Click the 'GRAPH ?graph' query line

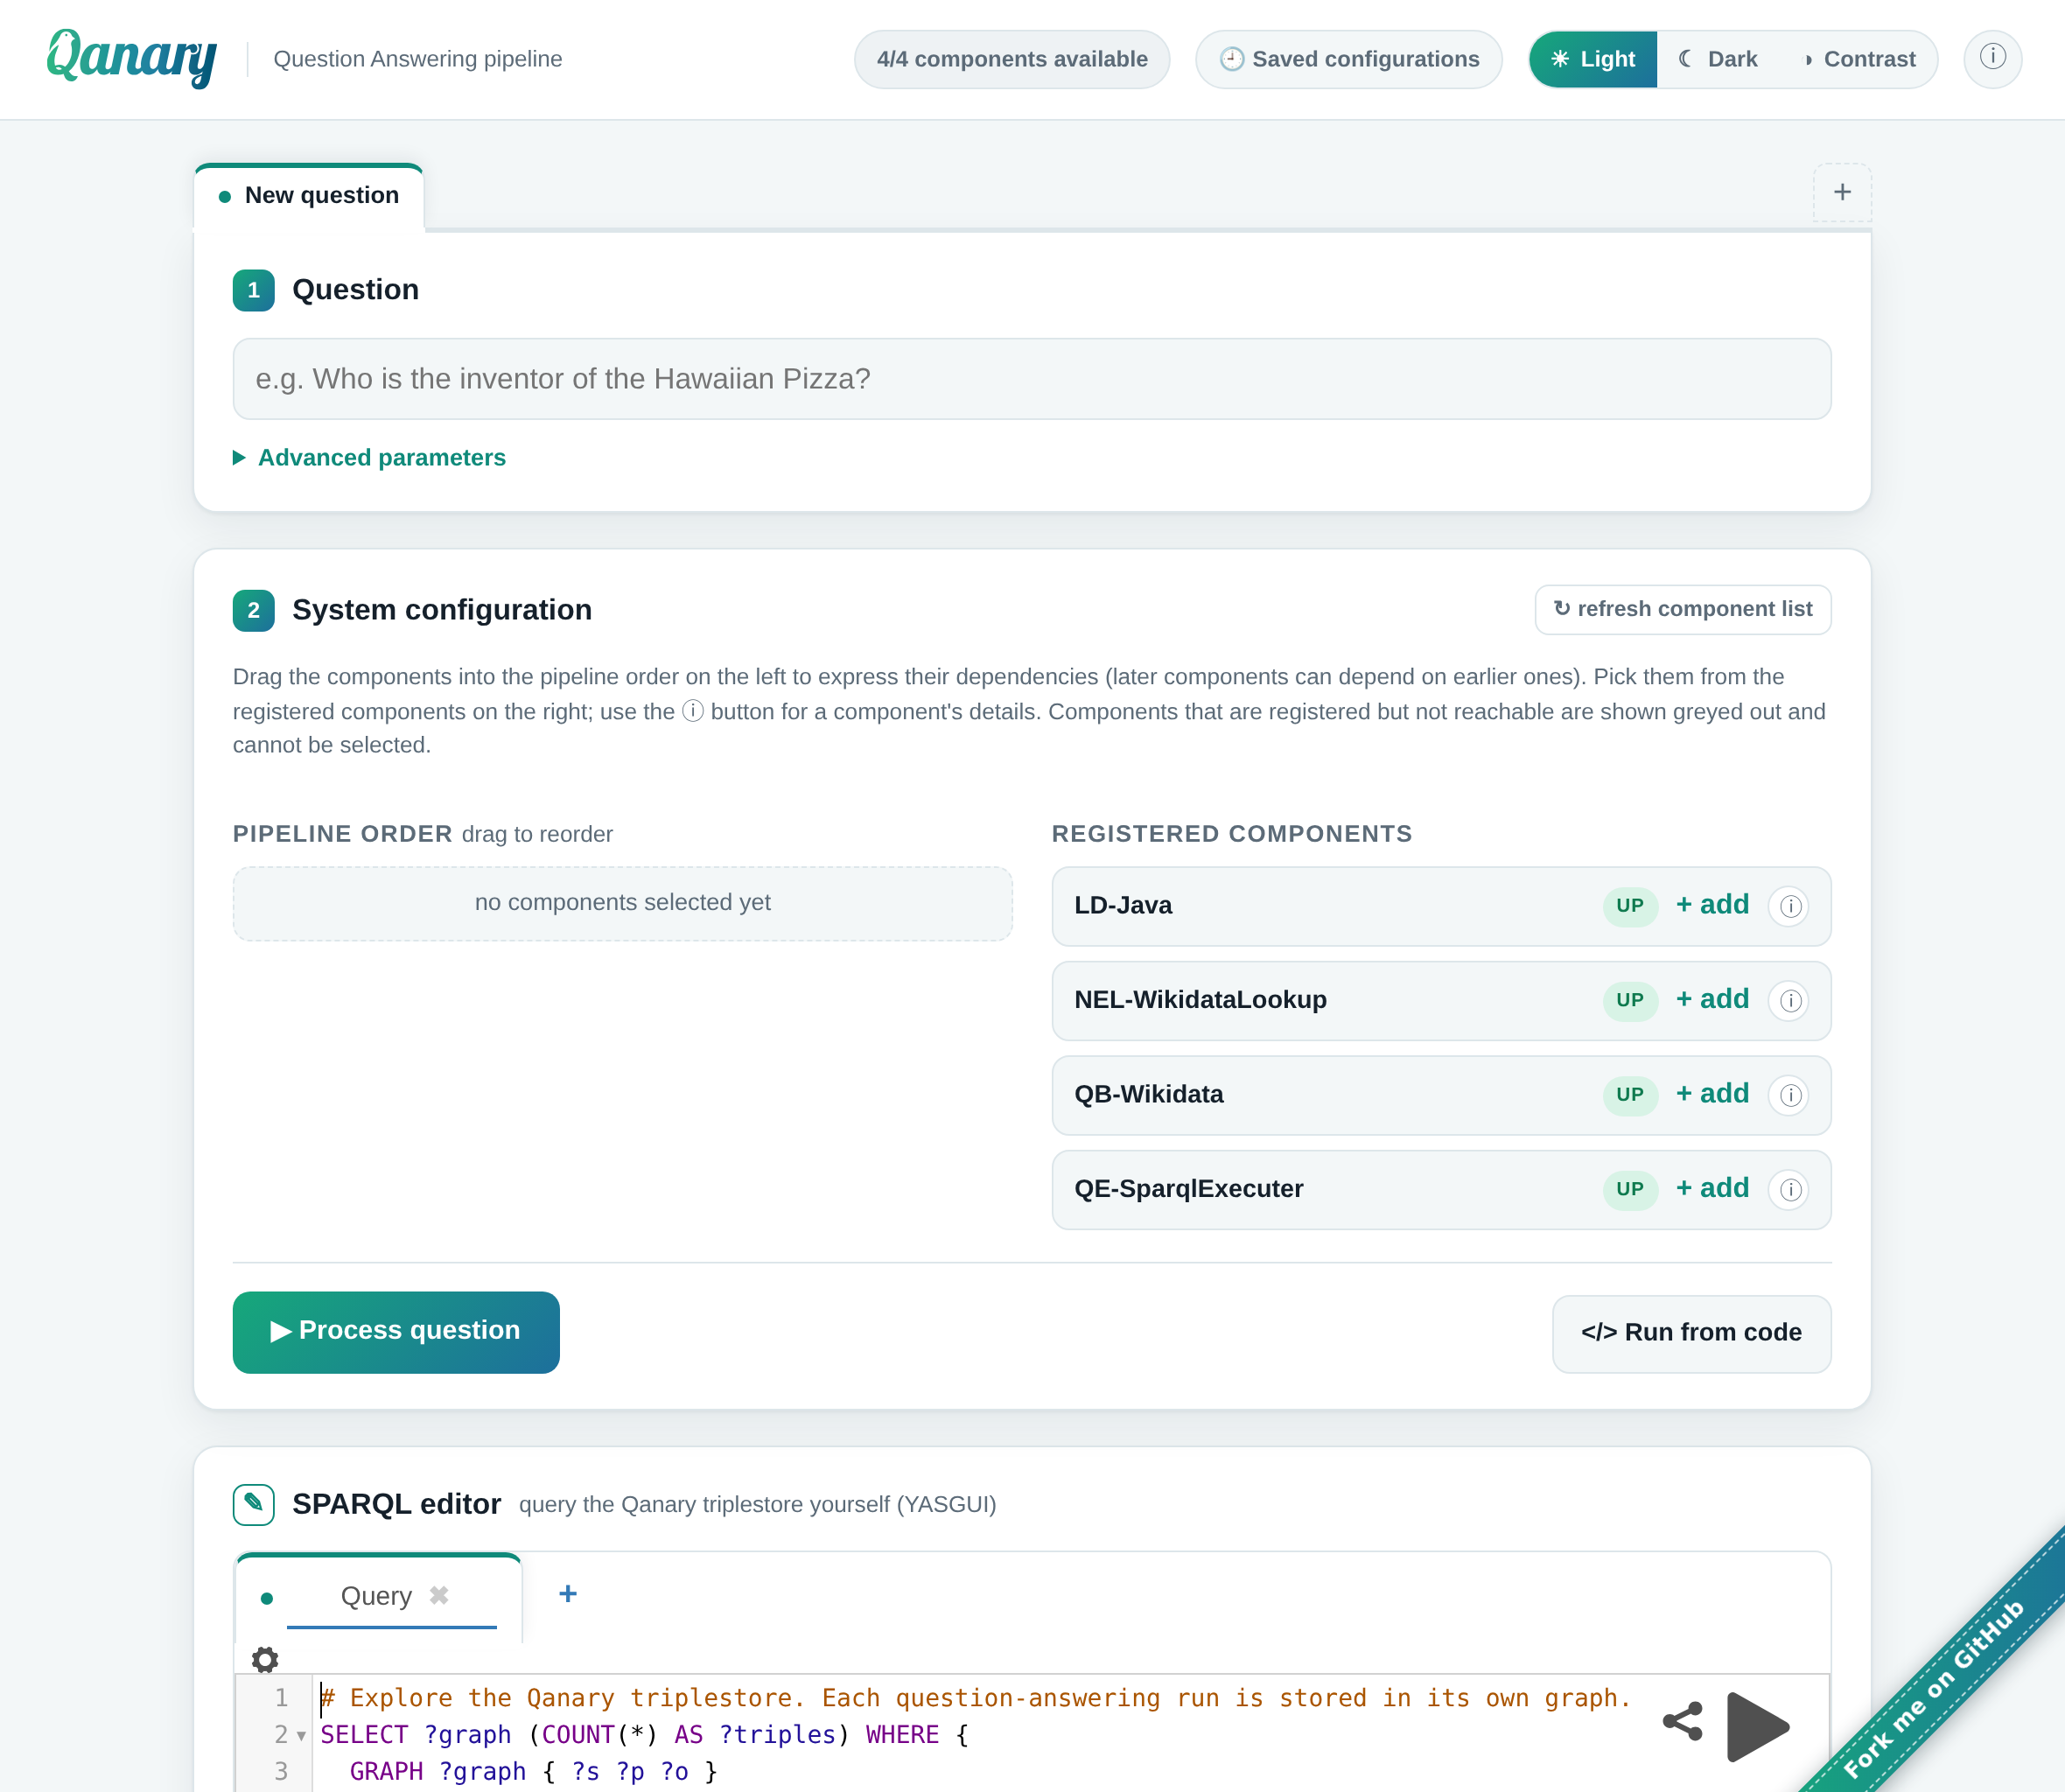533,1772
